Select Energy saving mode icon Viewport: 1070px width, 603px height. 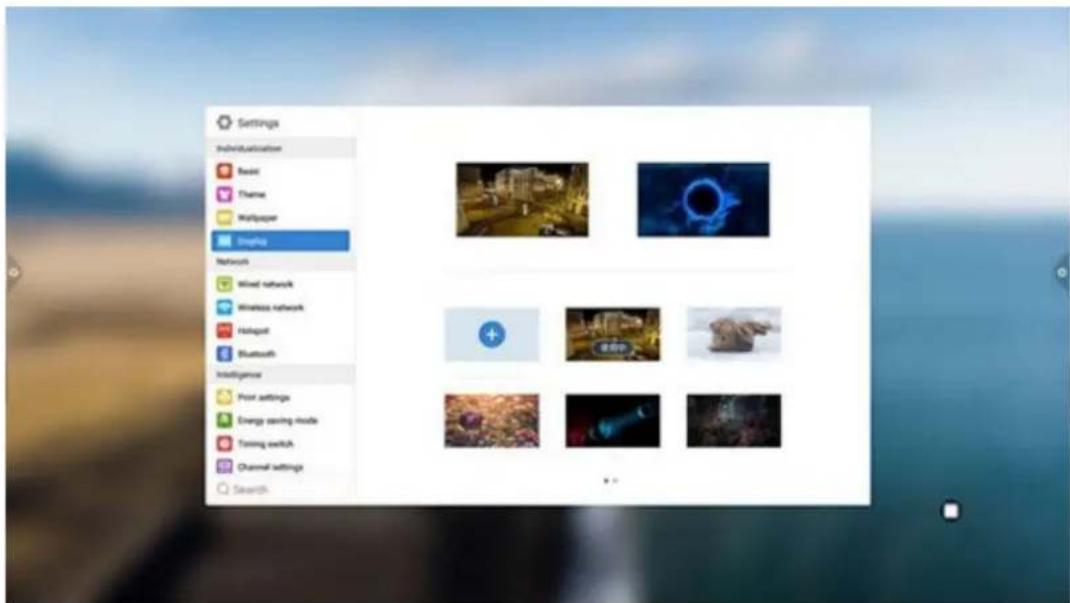click(225, 420)
